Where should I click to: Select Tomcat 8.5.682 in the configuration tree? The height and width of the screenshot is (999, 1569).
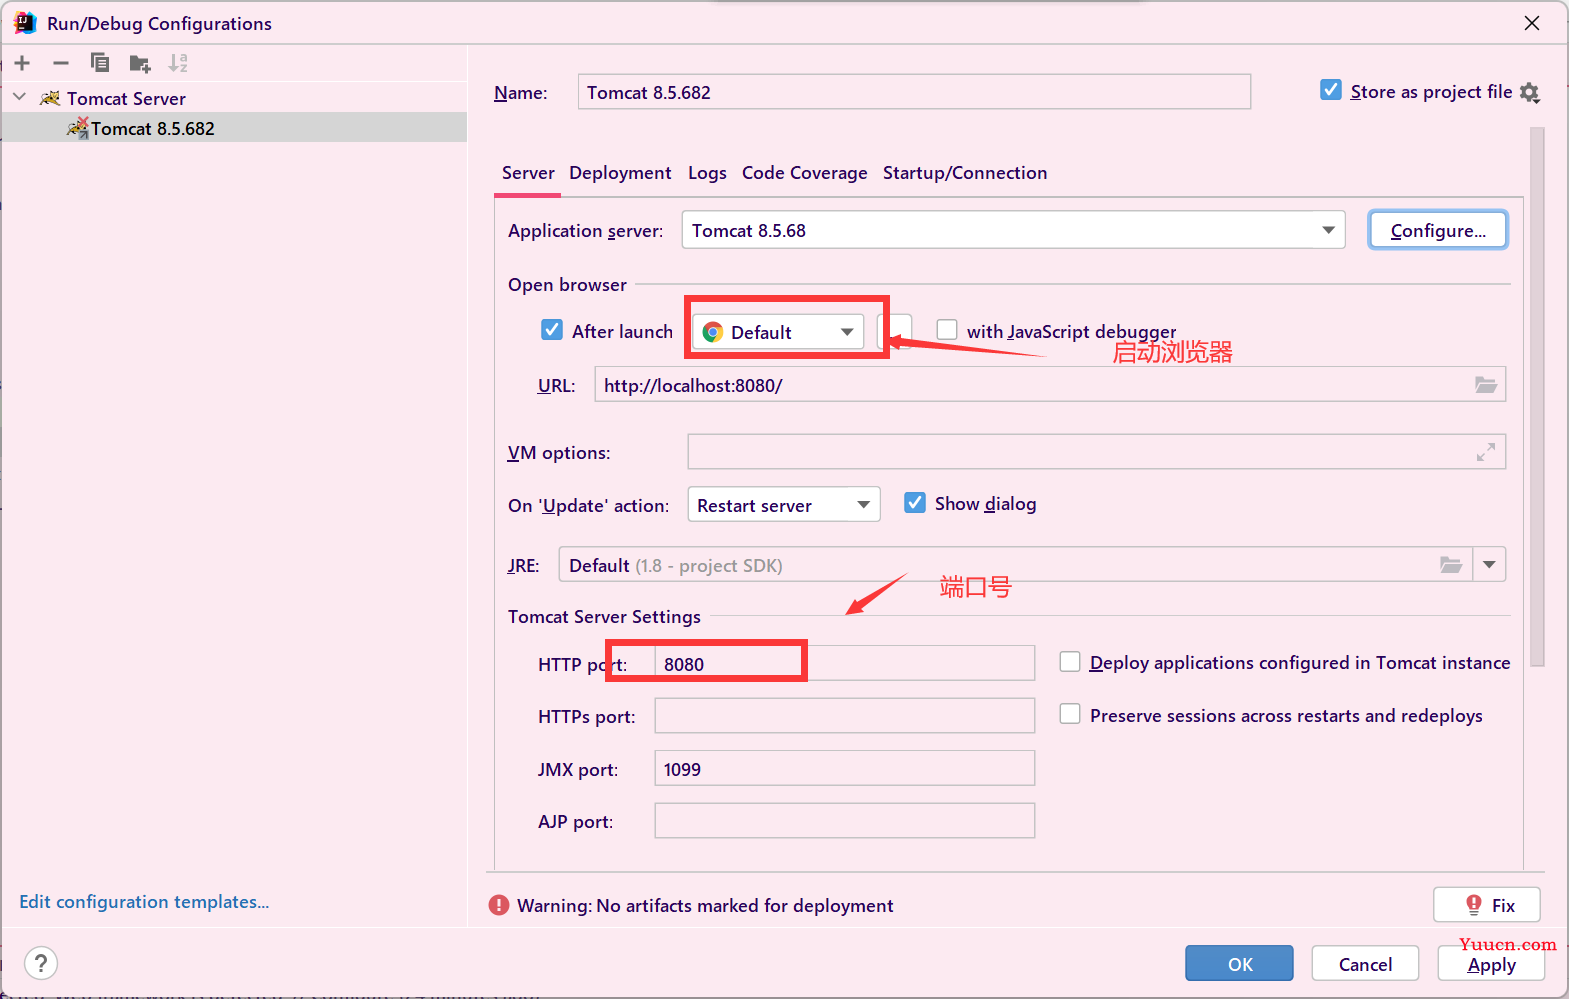234,128
